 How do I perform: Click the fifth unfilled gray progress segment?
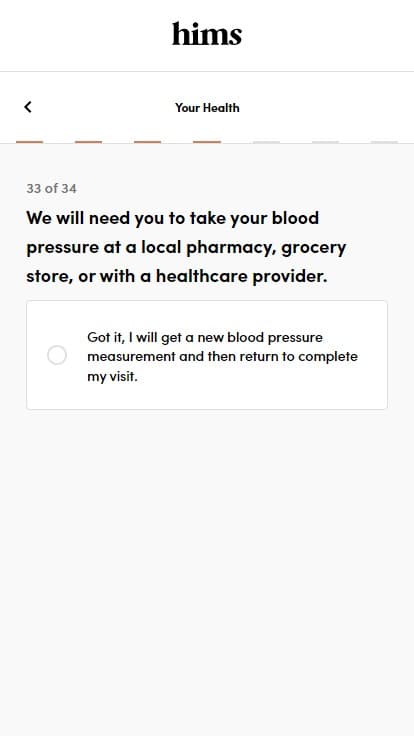tap(266, 142)
